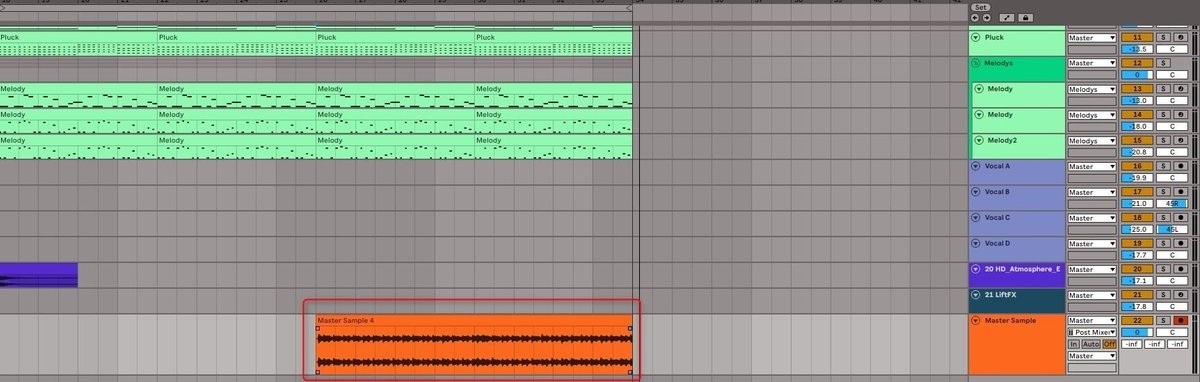Toggle track activator 16 for Vocal A
This screenshot has width=1200, height=382.
tap(1137, 166)
